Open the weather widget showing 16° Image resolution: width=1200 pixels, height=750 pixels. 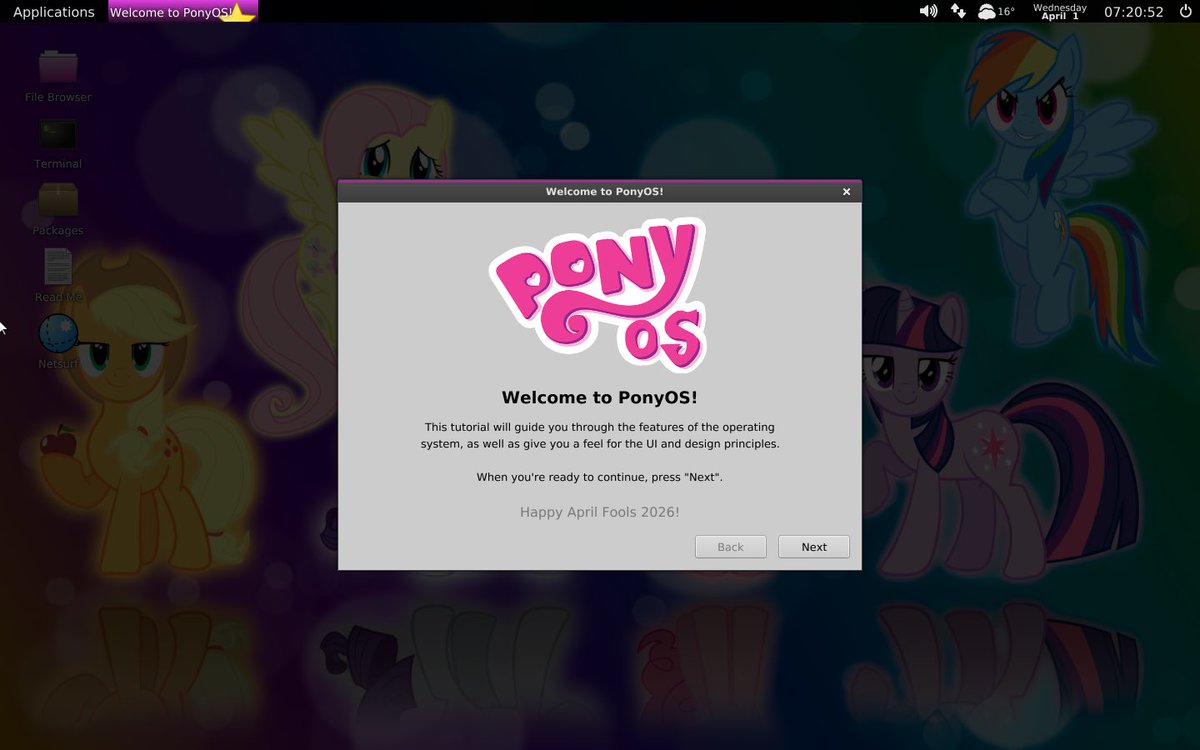(x=996, y=11)
